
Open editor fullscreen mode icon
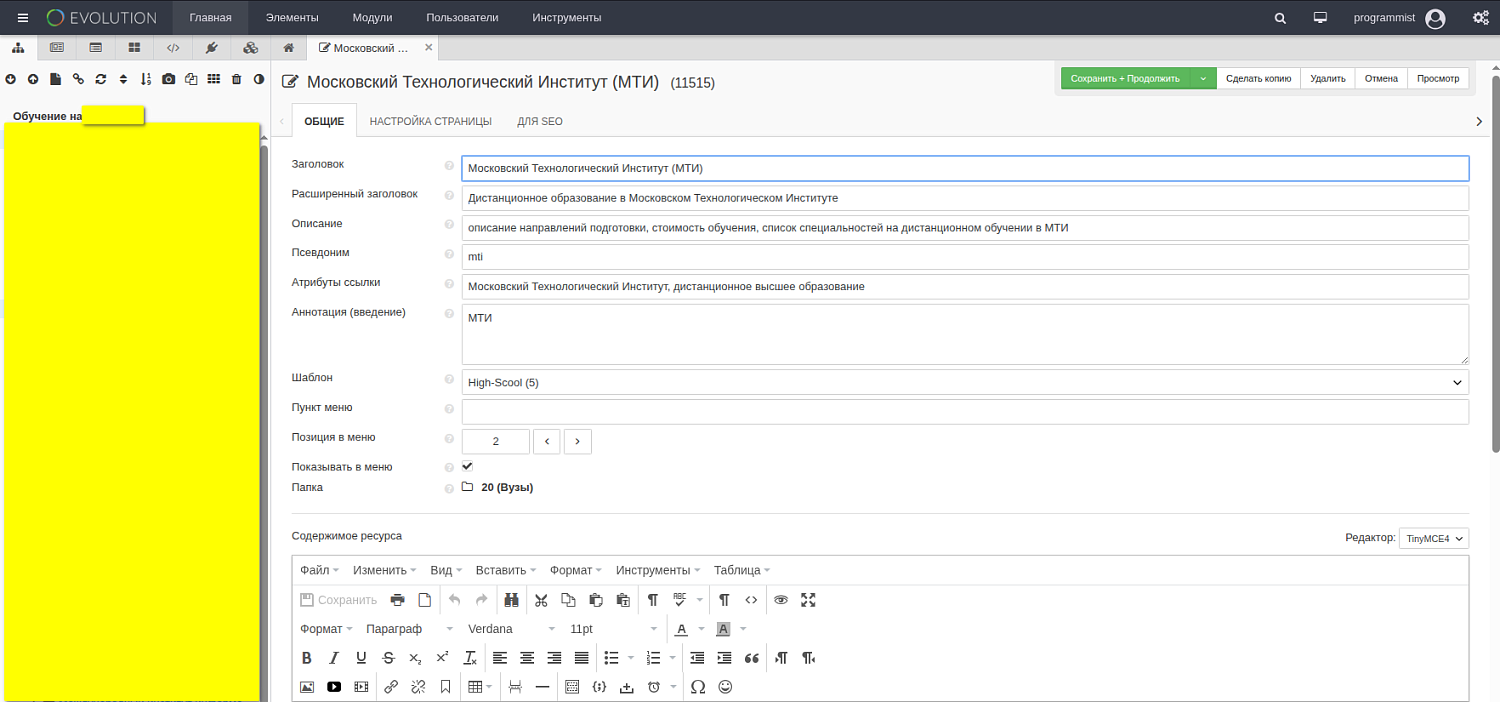(x=808, y=600)
